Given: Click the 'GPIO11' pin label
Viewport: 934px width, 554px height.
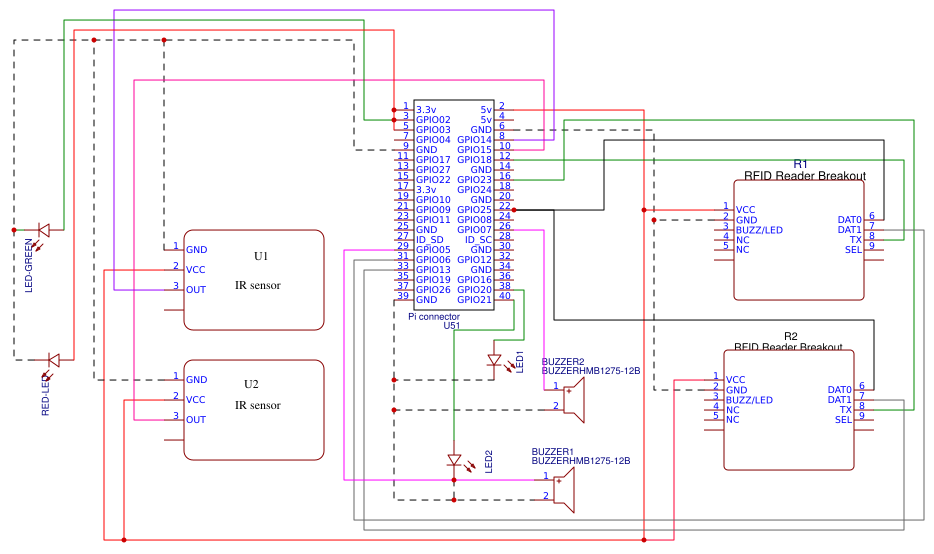Looking at the screenshot, I should [x=433, y=220].
